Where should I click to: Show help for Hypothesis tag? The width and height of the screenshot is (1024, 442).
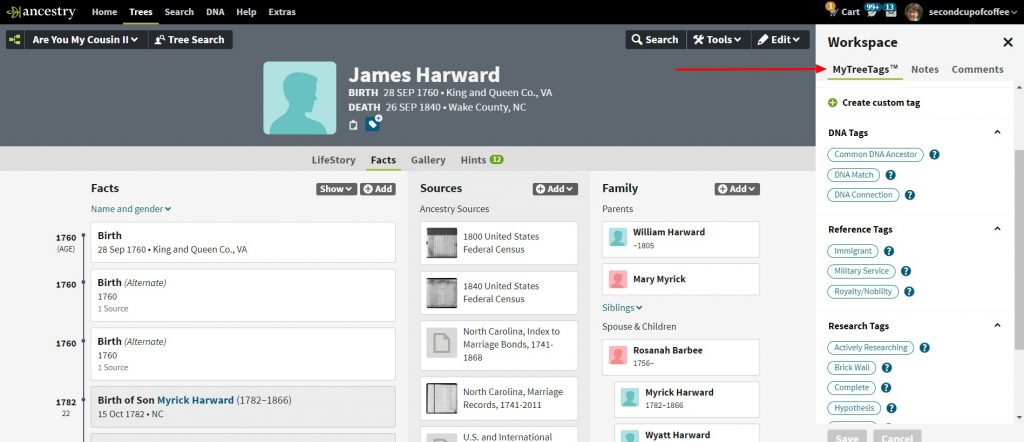tap(891, 408)
